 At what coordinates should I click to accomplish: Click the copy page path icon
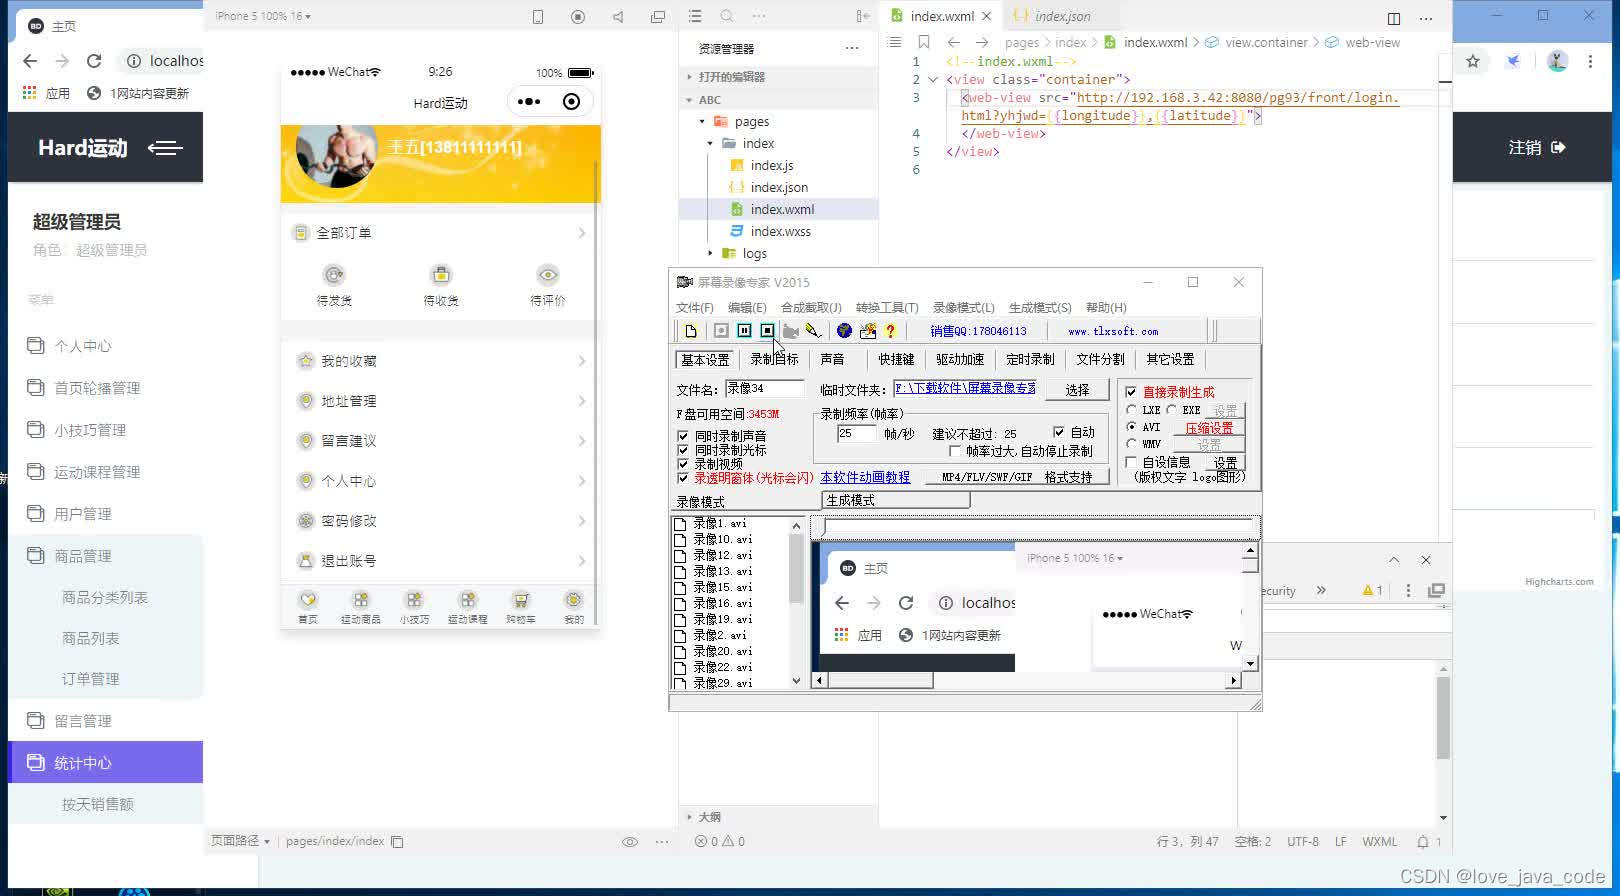point(397,842)
